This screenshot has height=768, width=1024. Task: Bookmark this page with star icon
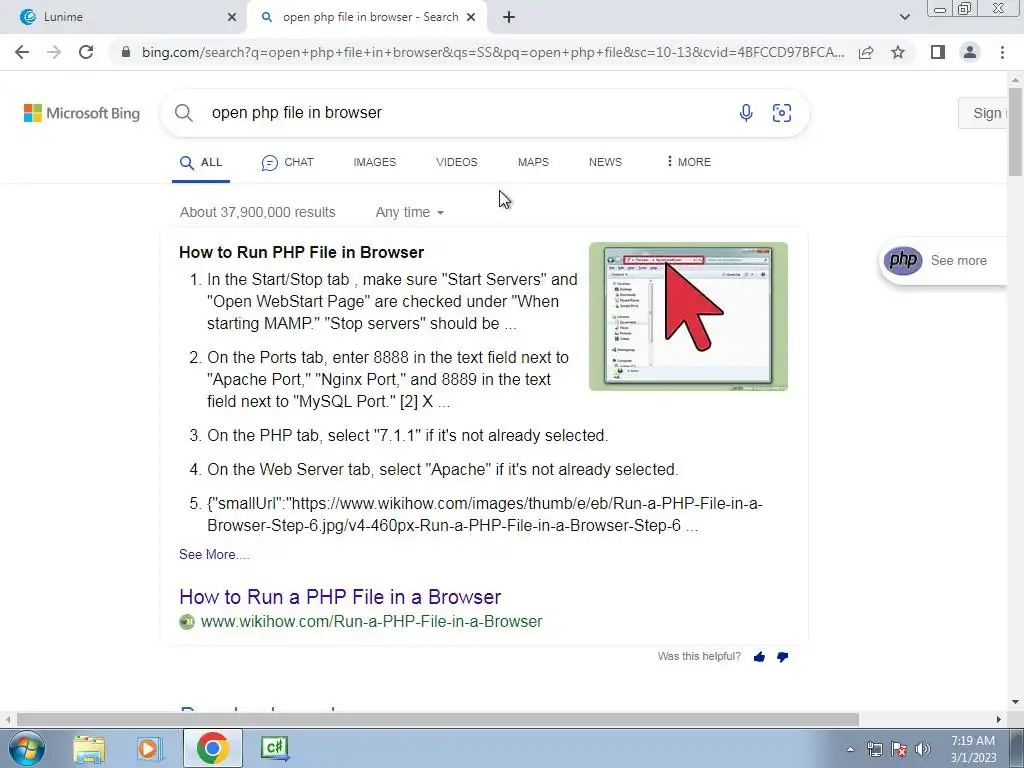tap(898, 52)
